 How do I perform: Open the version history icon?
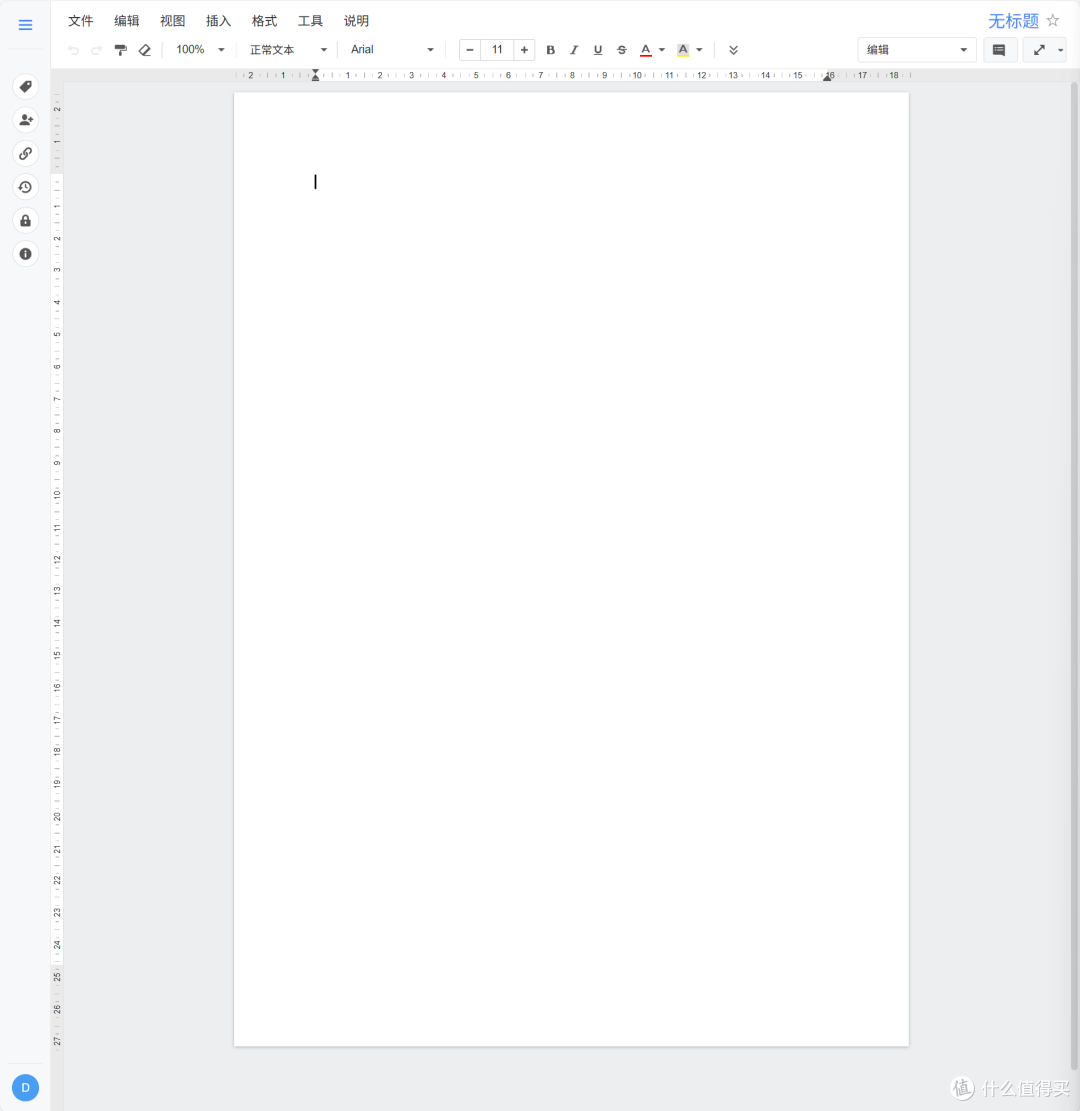tap(26, 187)
